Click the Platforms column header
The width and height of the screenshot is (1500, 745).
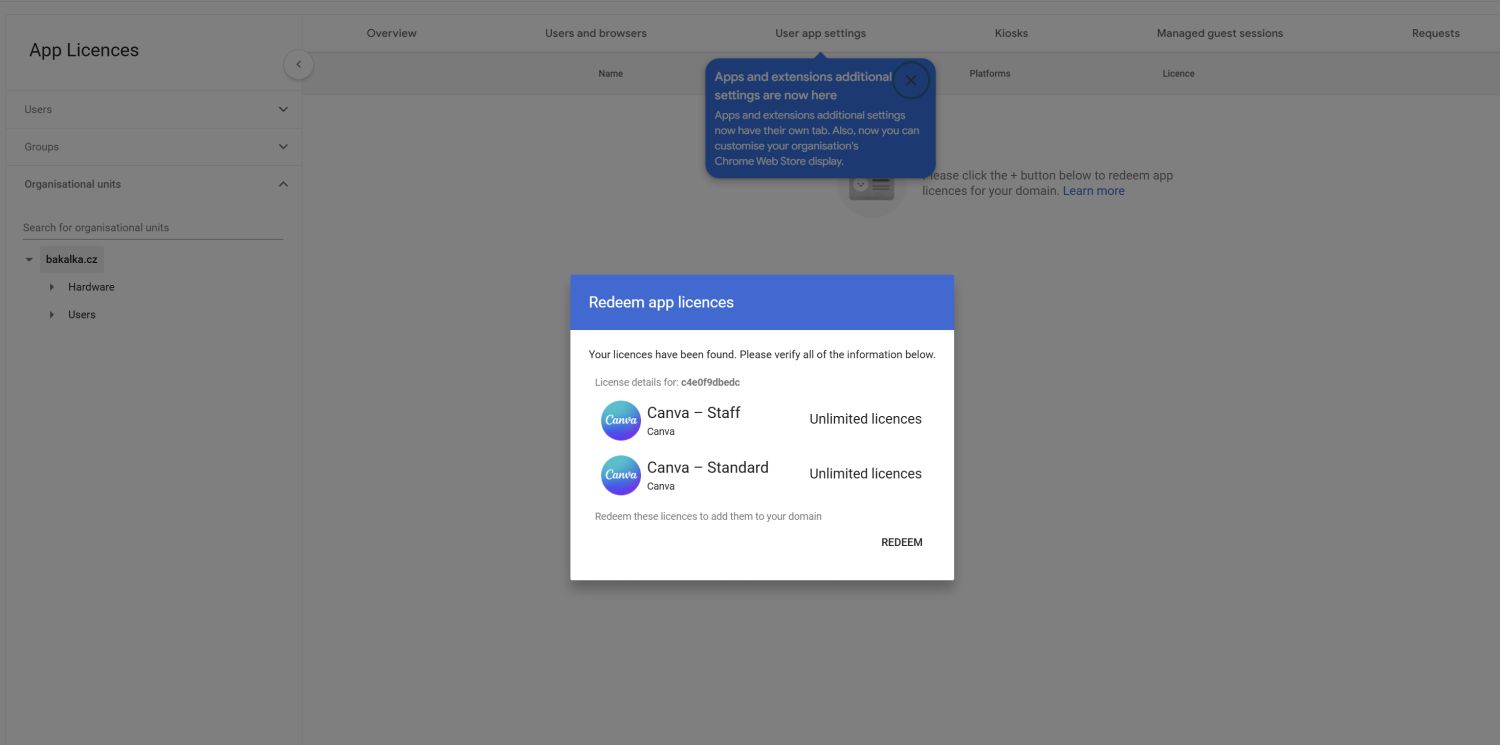pyautogui.click(x=990, y=74)
